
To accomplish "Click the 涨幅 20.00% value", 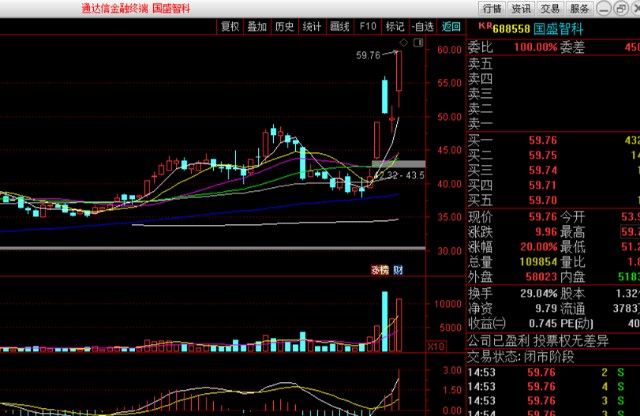I will (539, 247).
